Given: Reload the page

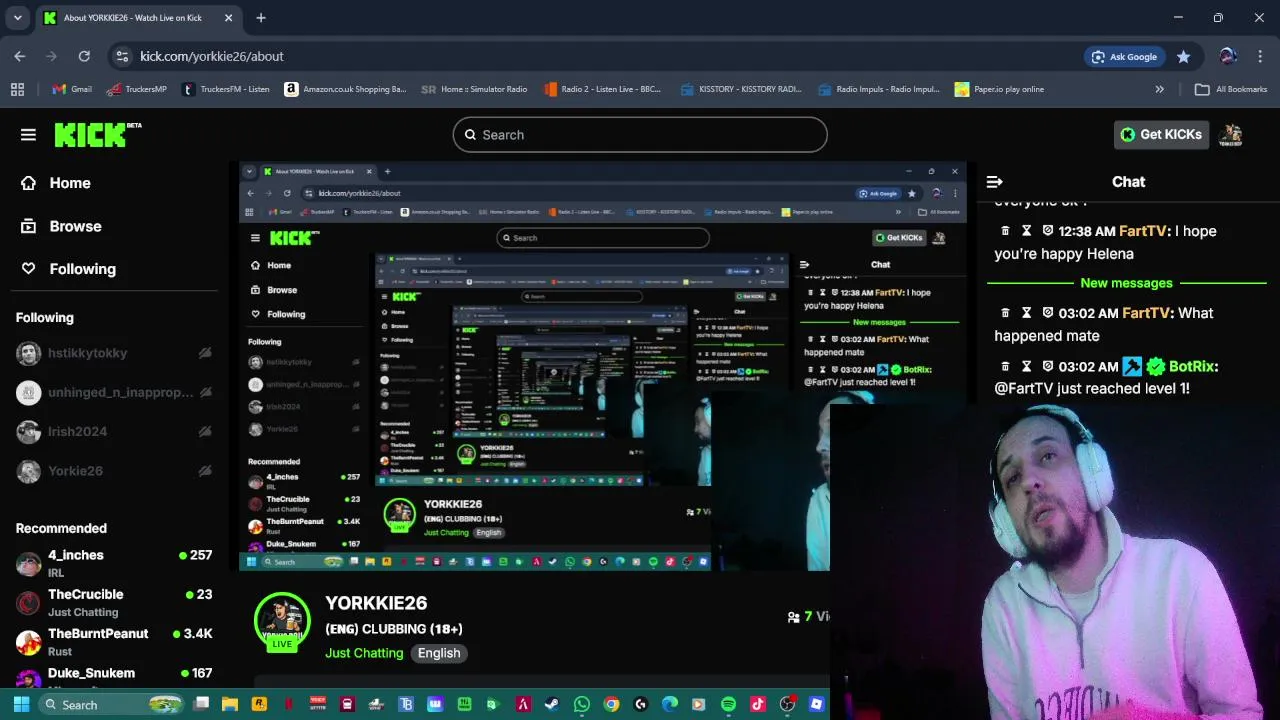Looking at the screenshot, I should (x=84, y=57).
